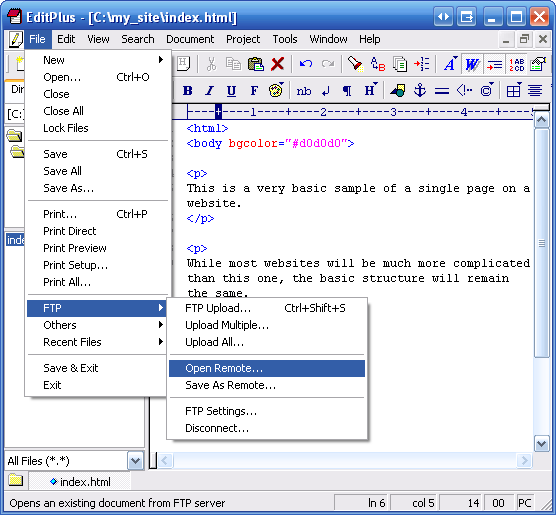The height and width of the screenshot is (515, 556).
Task: Choose Open Remote... in FTP submenu
Action: [x=267, y=368]
